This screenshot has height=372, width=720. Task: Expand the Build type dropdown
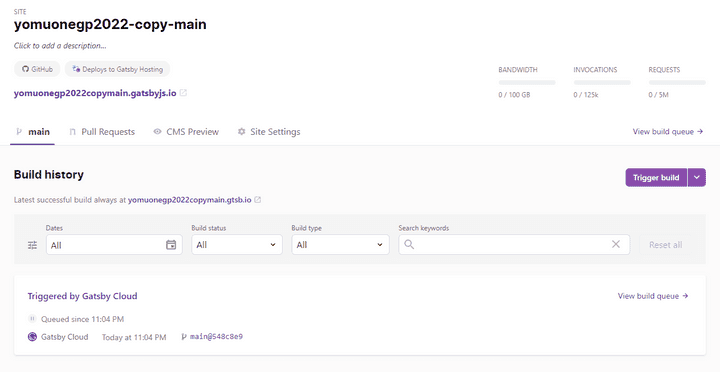tap(340, 245)
